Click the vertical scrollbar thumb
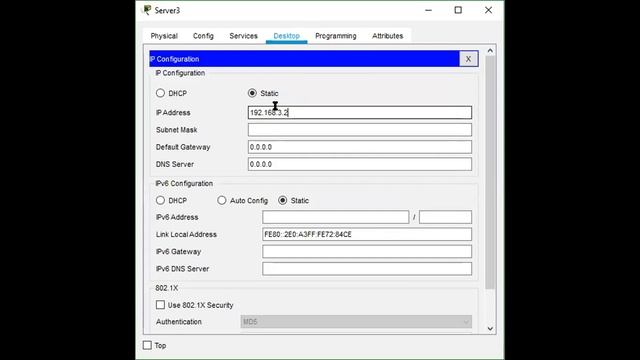The height and width of the screenshot is (360, 640). 490,173
